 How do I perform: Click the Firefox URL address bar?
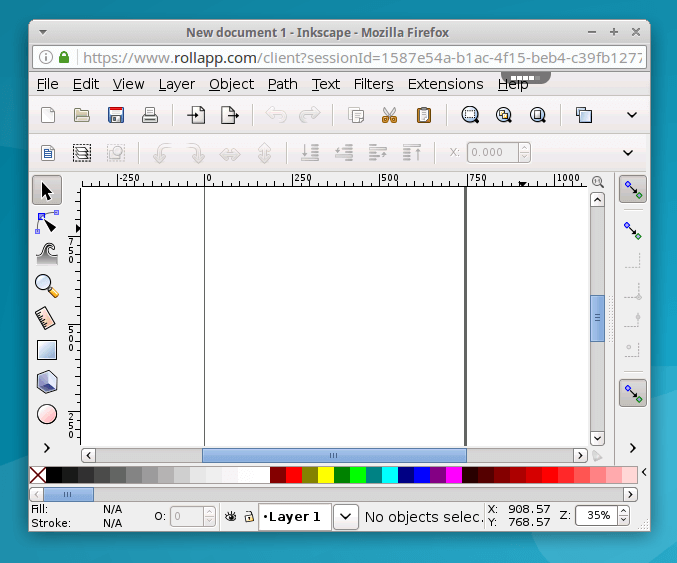pyautogui.click(x=360, y=58)
